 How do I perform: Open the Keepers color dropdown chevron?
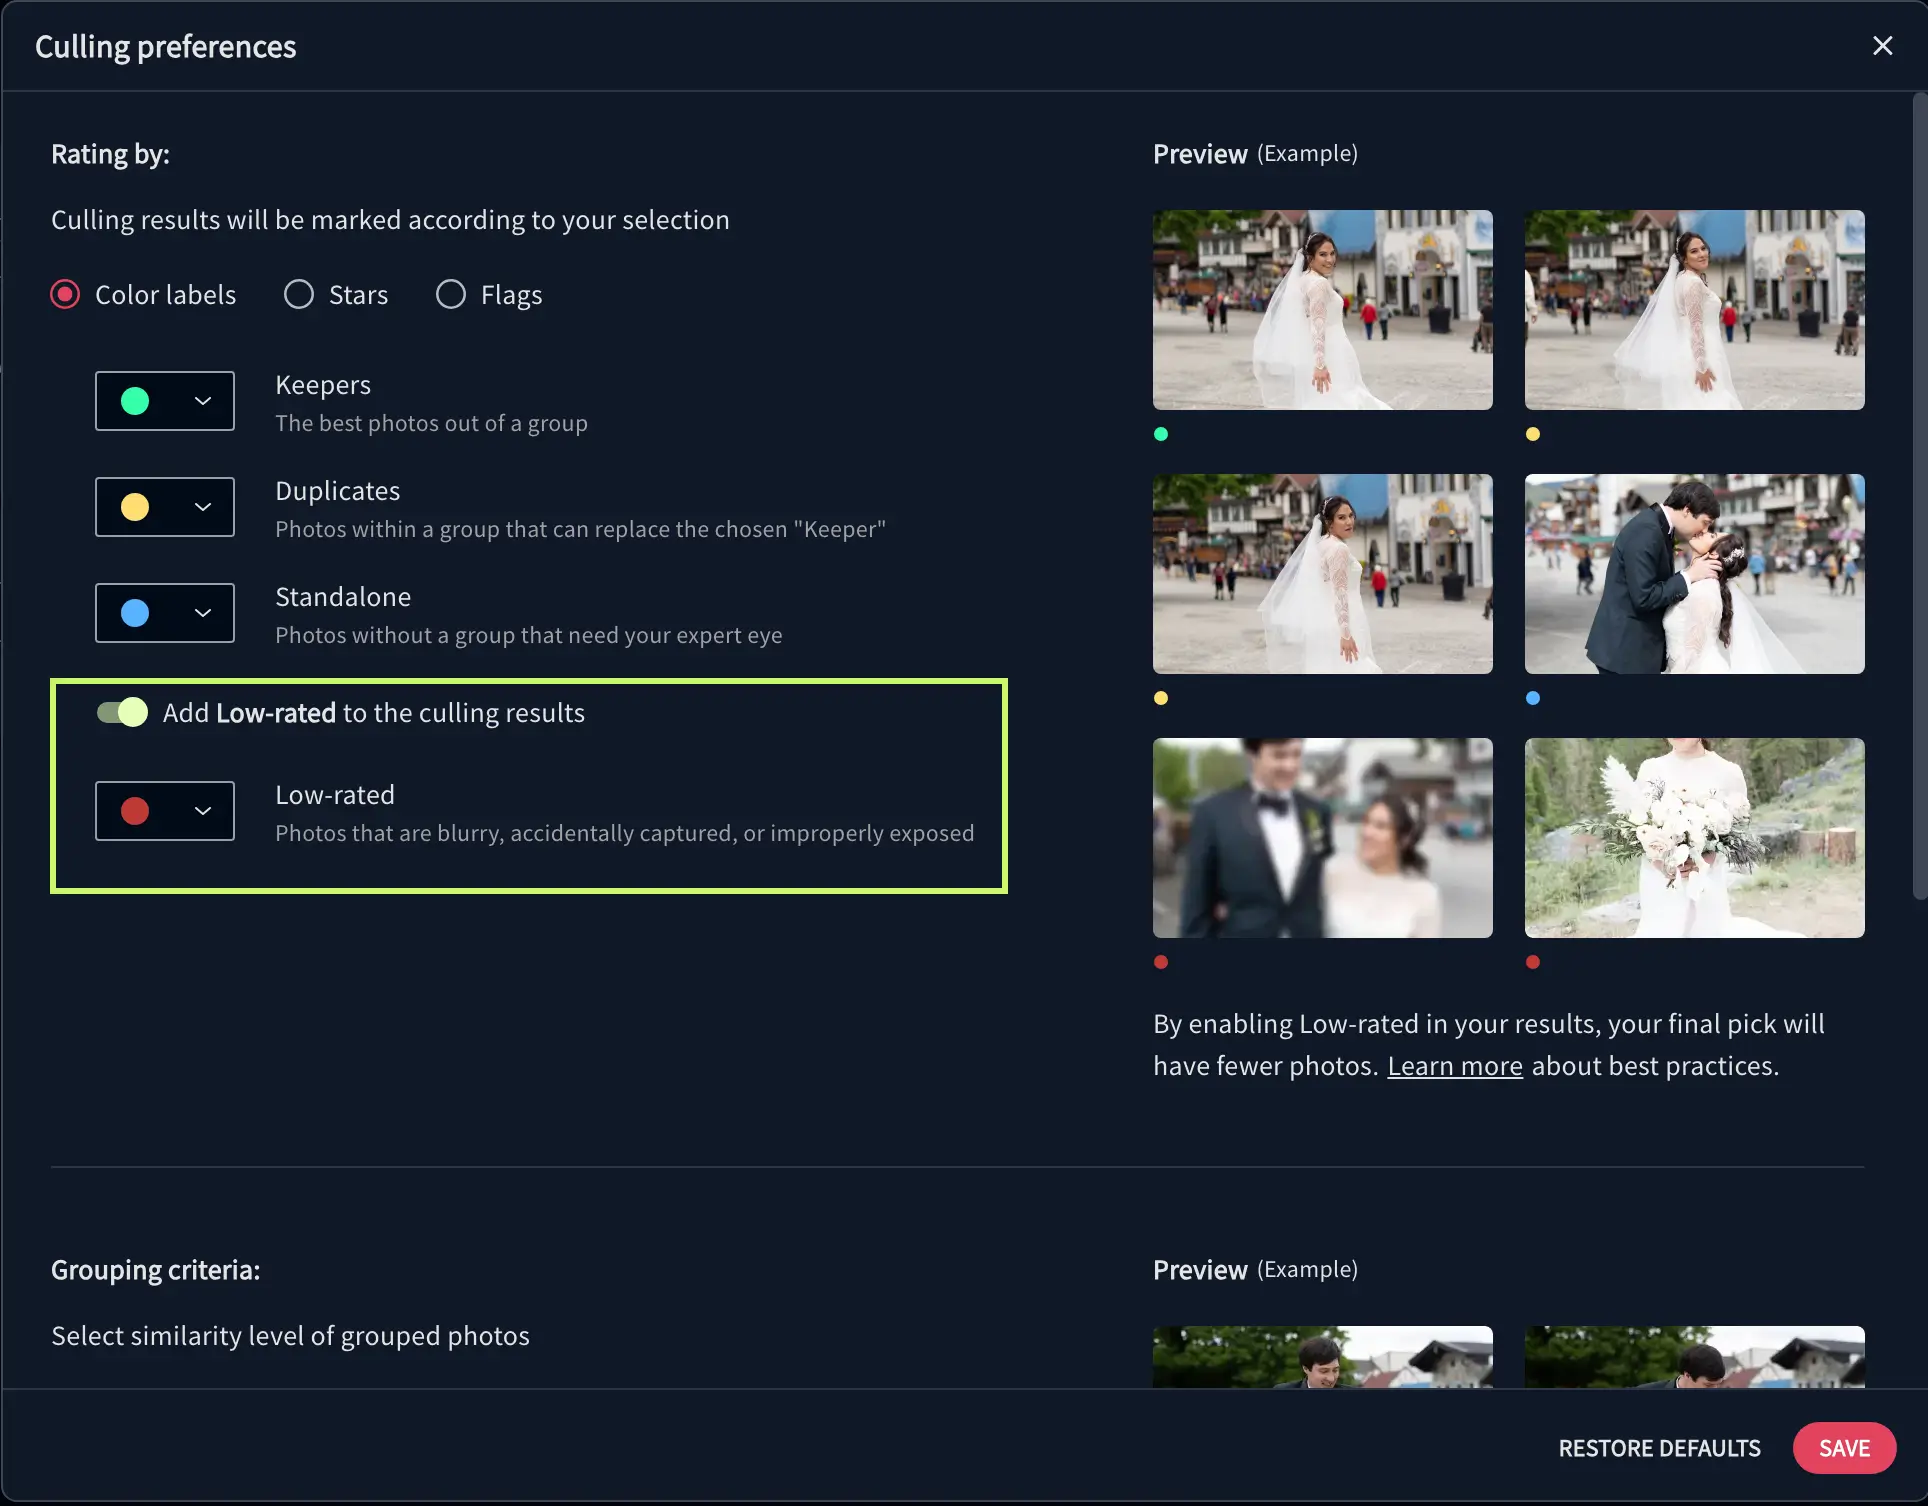point(203,401)
